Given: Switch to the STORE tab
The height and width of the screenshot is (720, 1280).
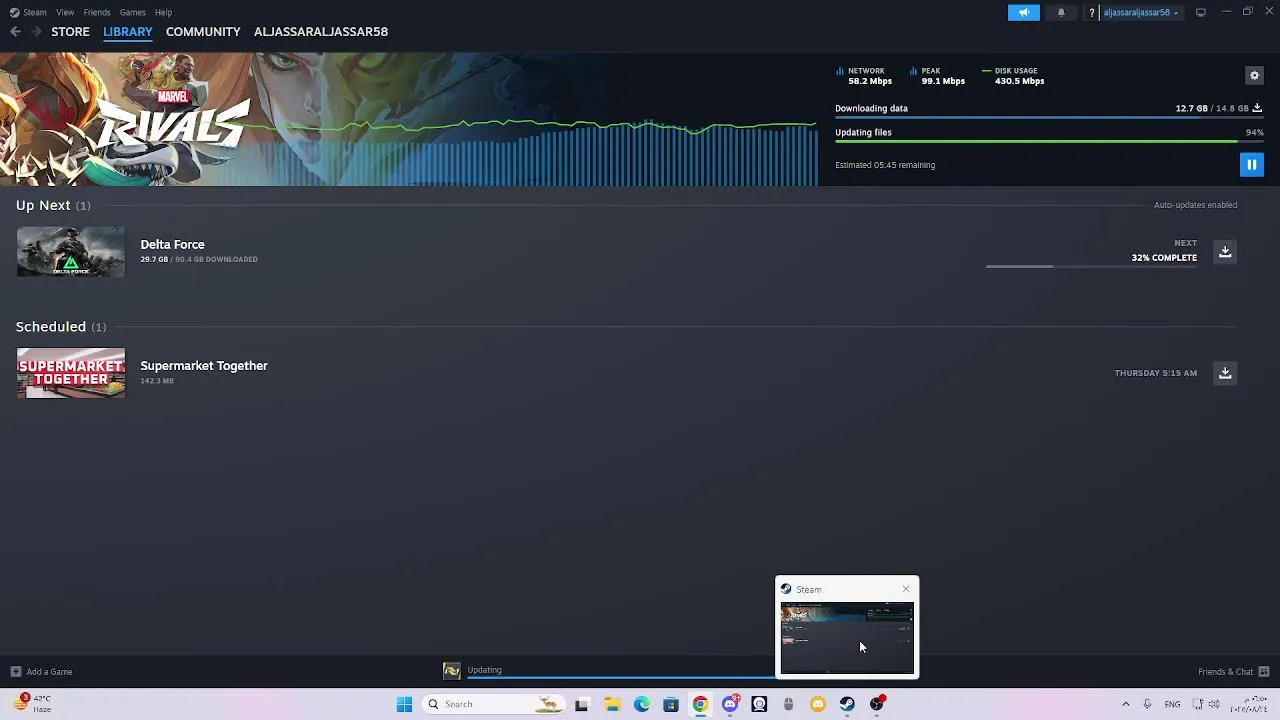Looking at the screenshot, I should pyautogui.click(x=70, y=31).
